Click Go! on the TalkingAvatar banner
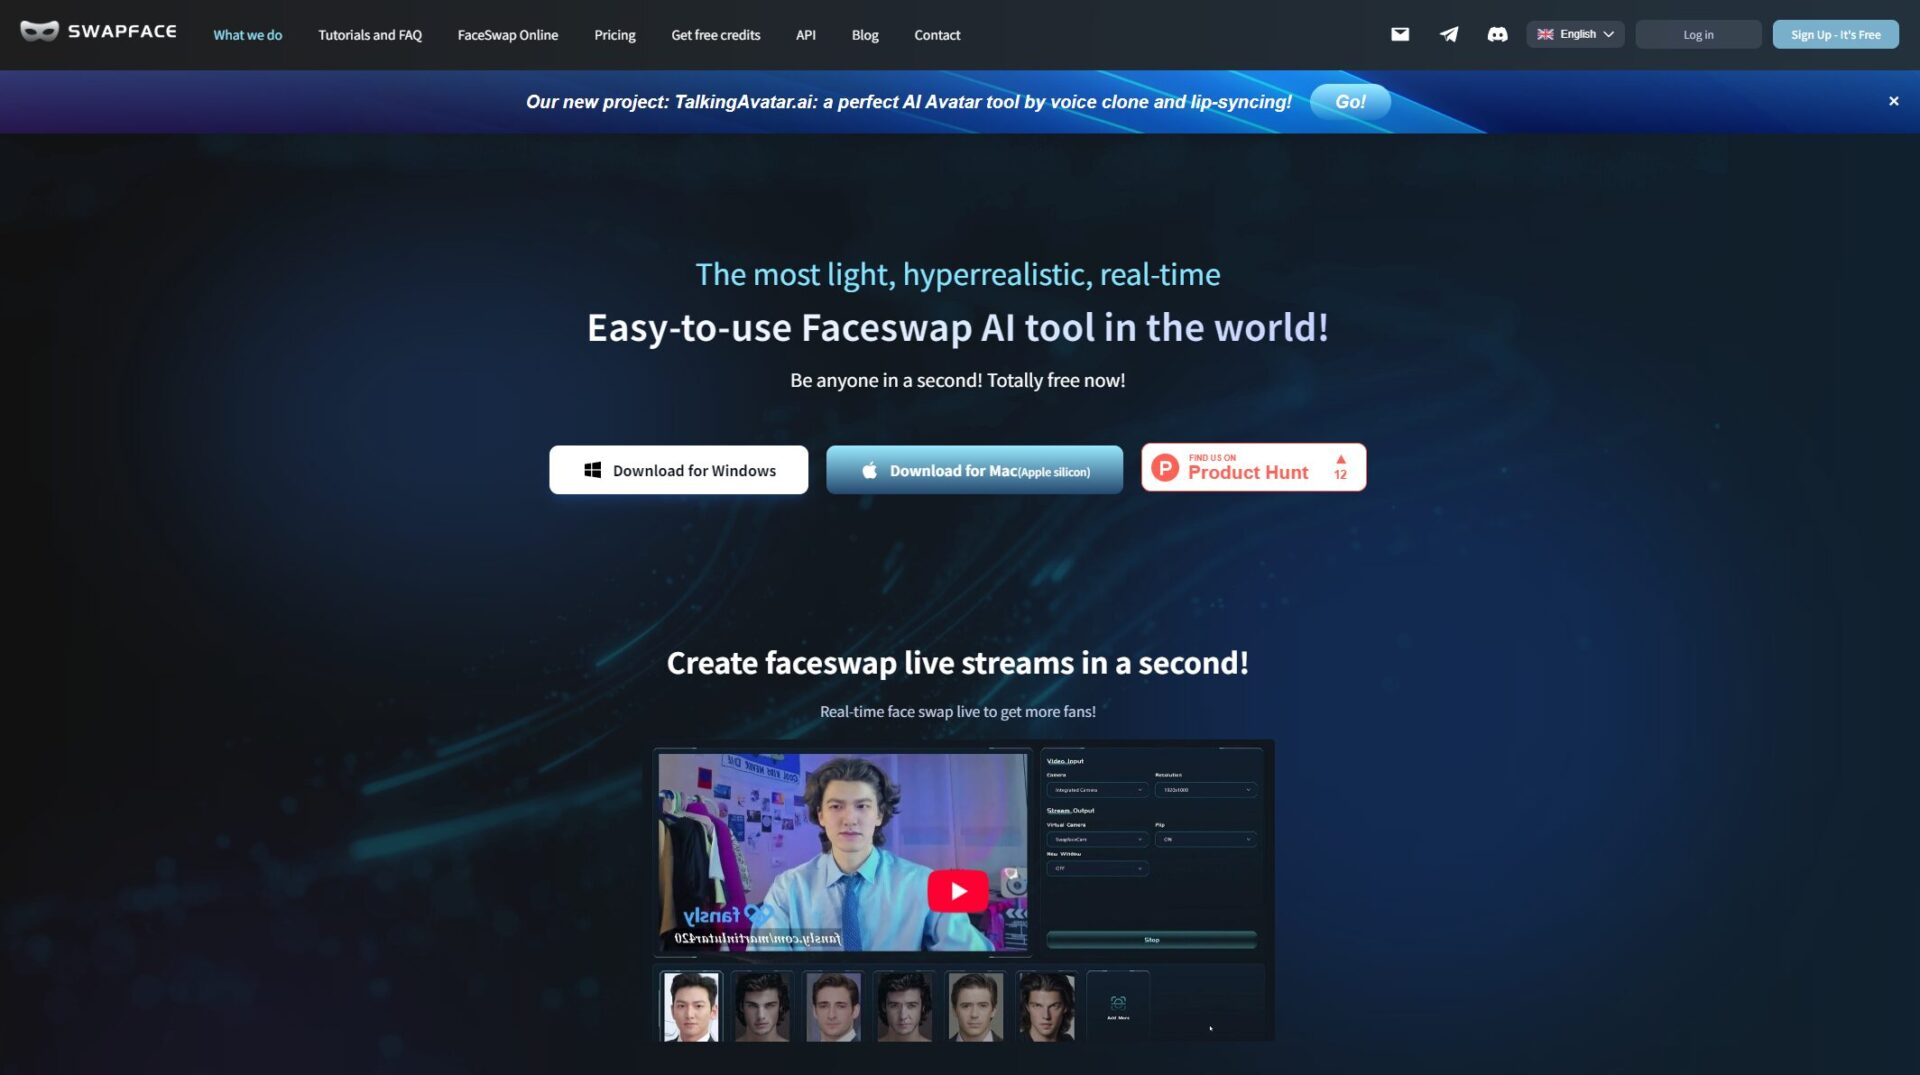This screenshot has height=1075, width=1920. pos(1350,101)
